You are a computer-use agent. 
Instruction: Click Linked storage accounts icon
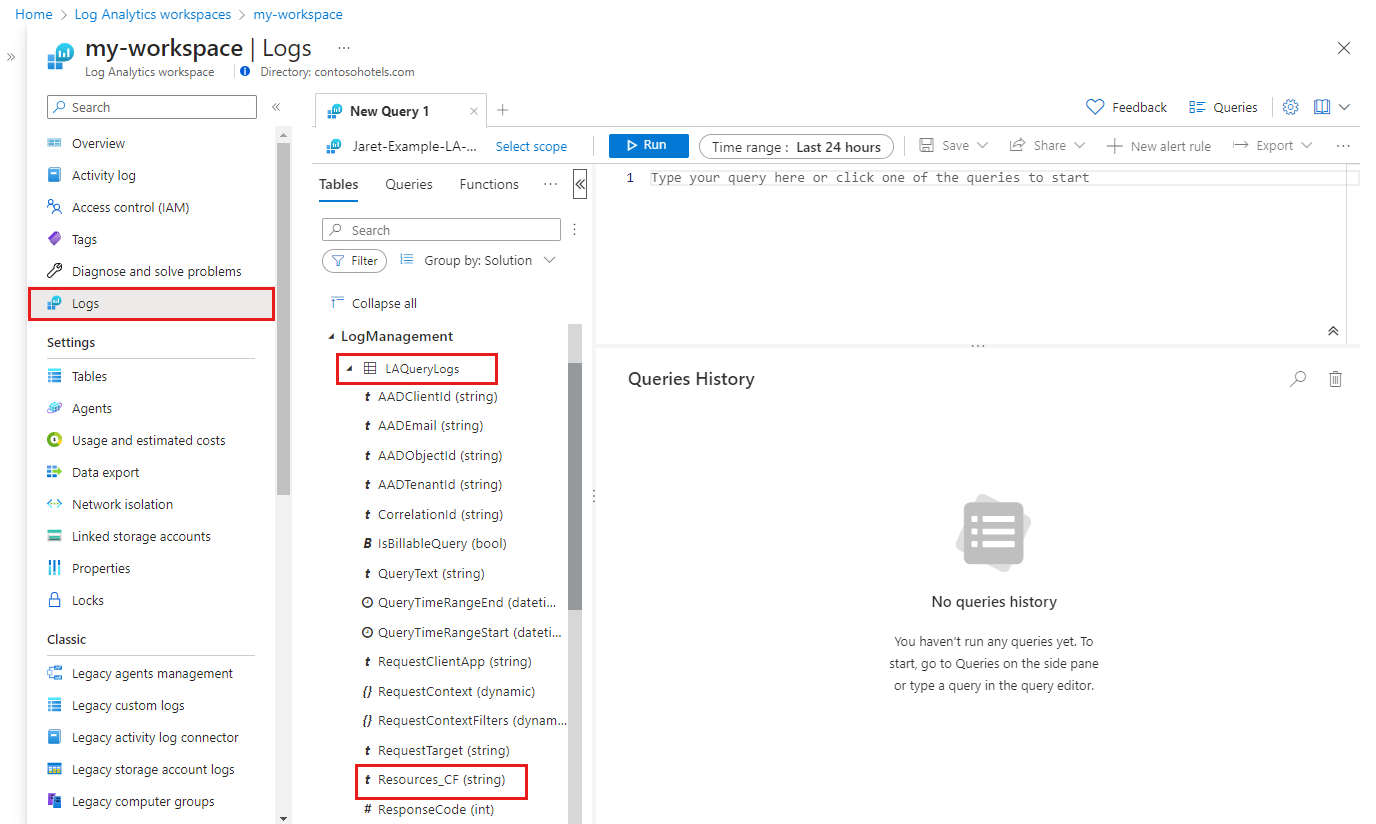[55, 536]
